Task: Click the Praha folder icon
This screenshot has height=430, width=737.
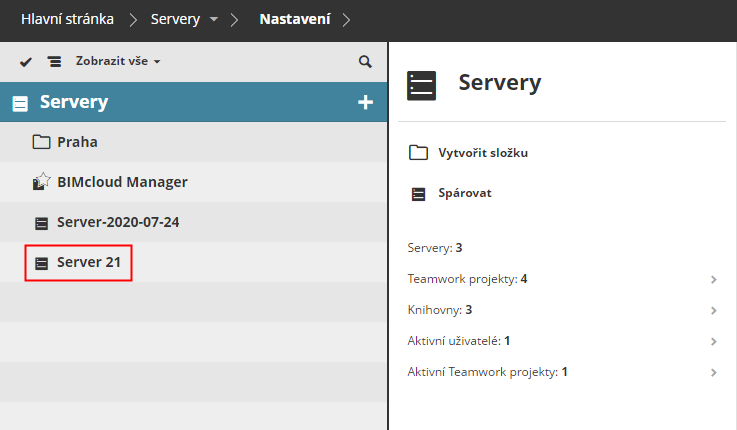Action: (x=41, y=142)
